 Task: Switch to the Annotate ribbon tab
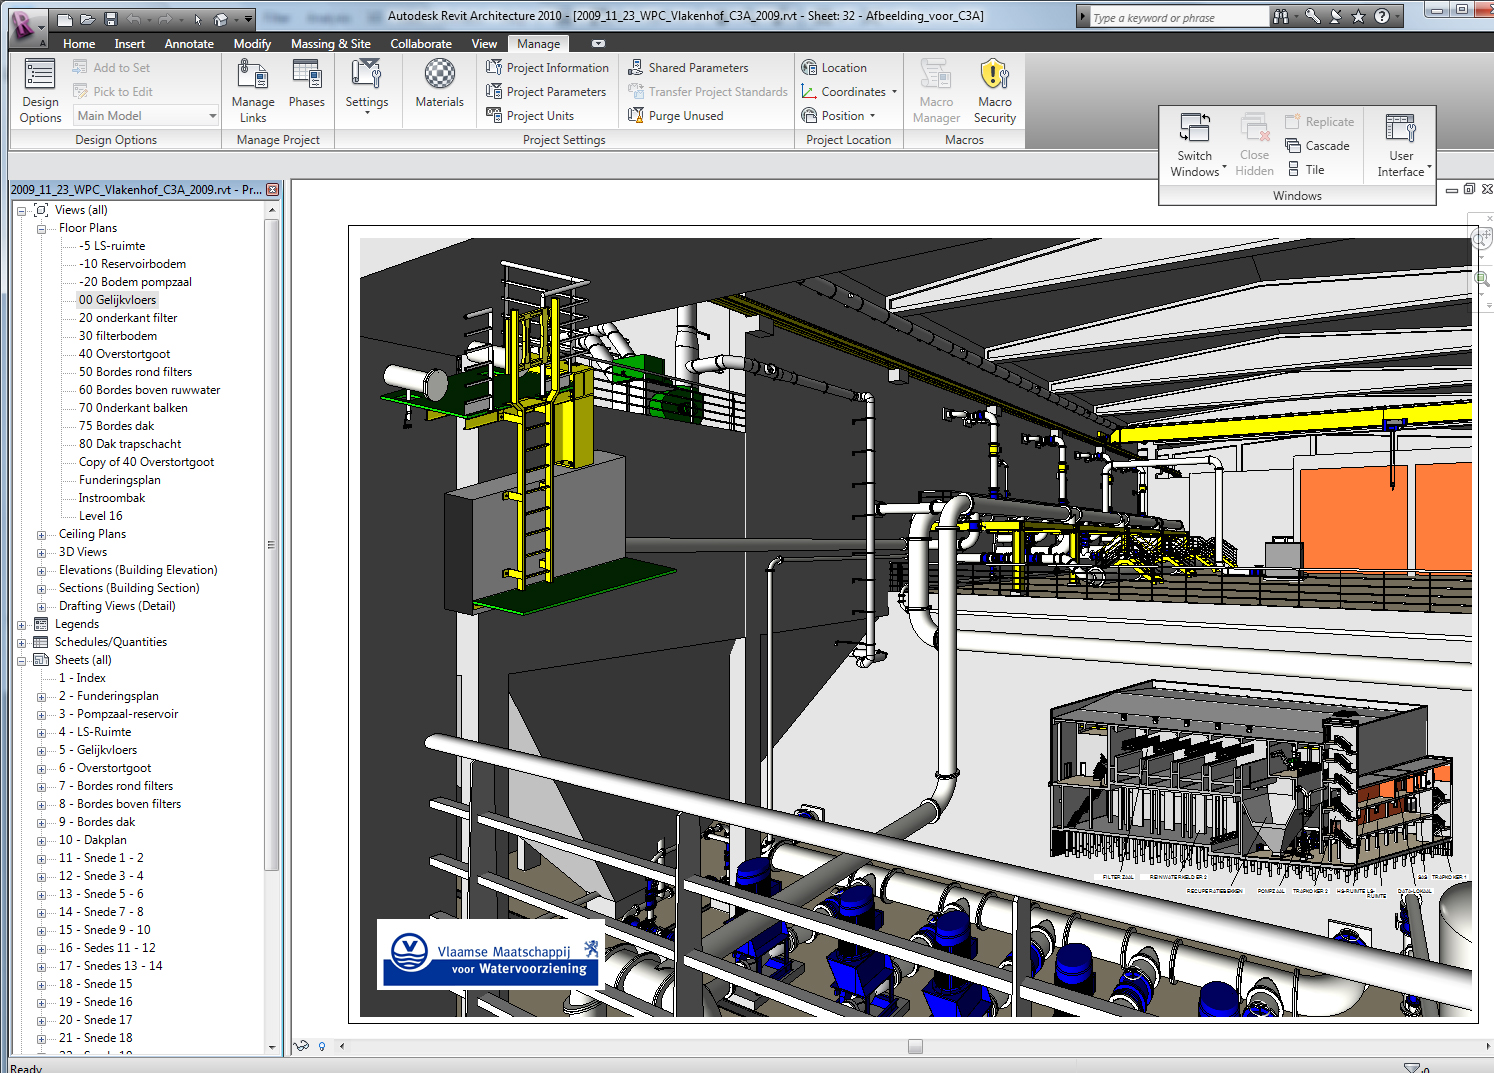(x=189, y=44)
